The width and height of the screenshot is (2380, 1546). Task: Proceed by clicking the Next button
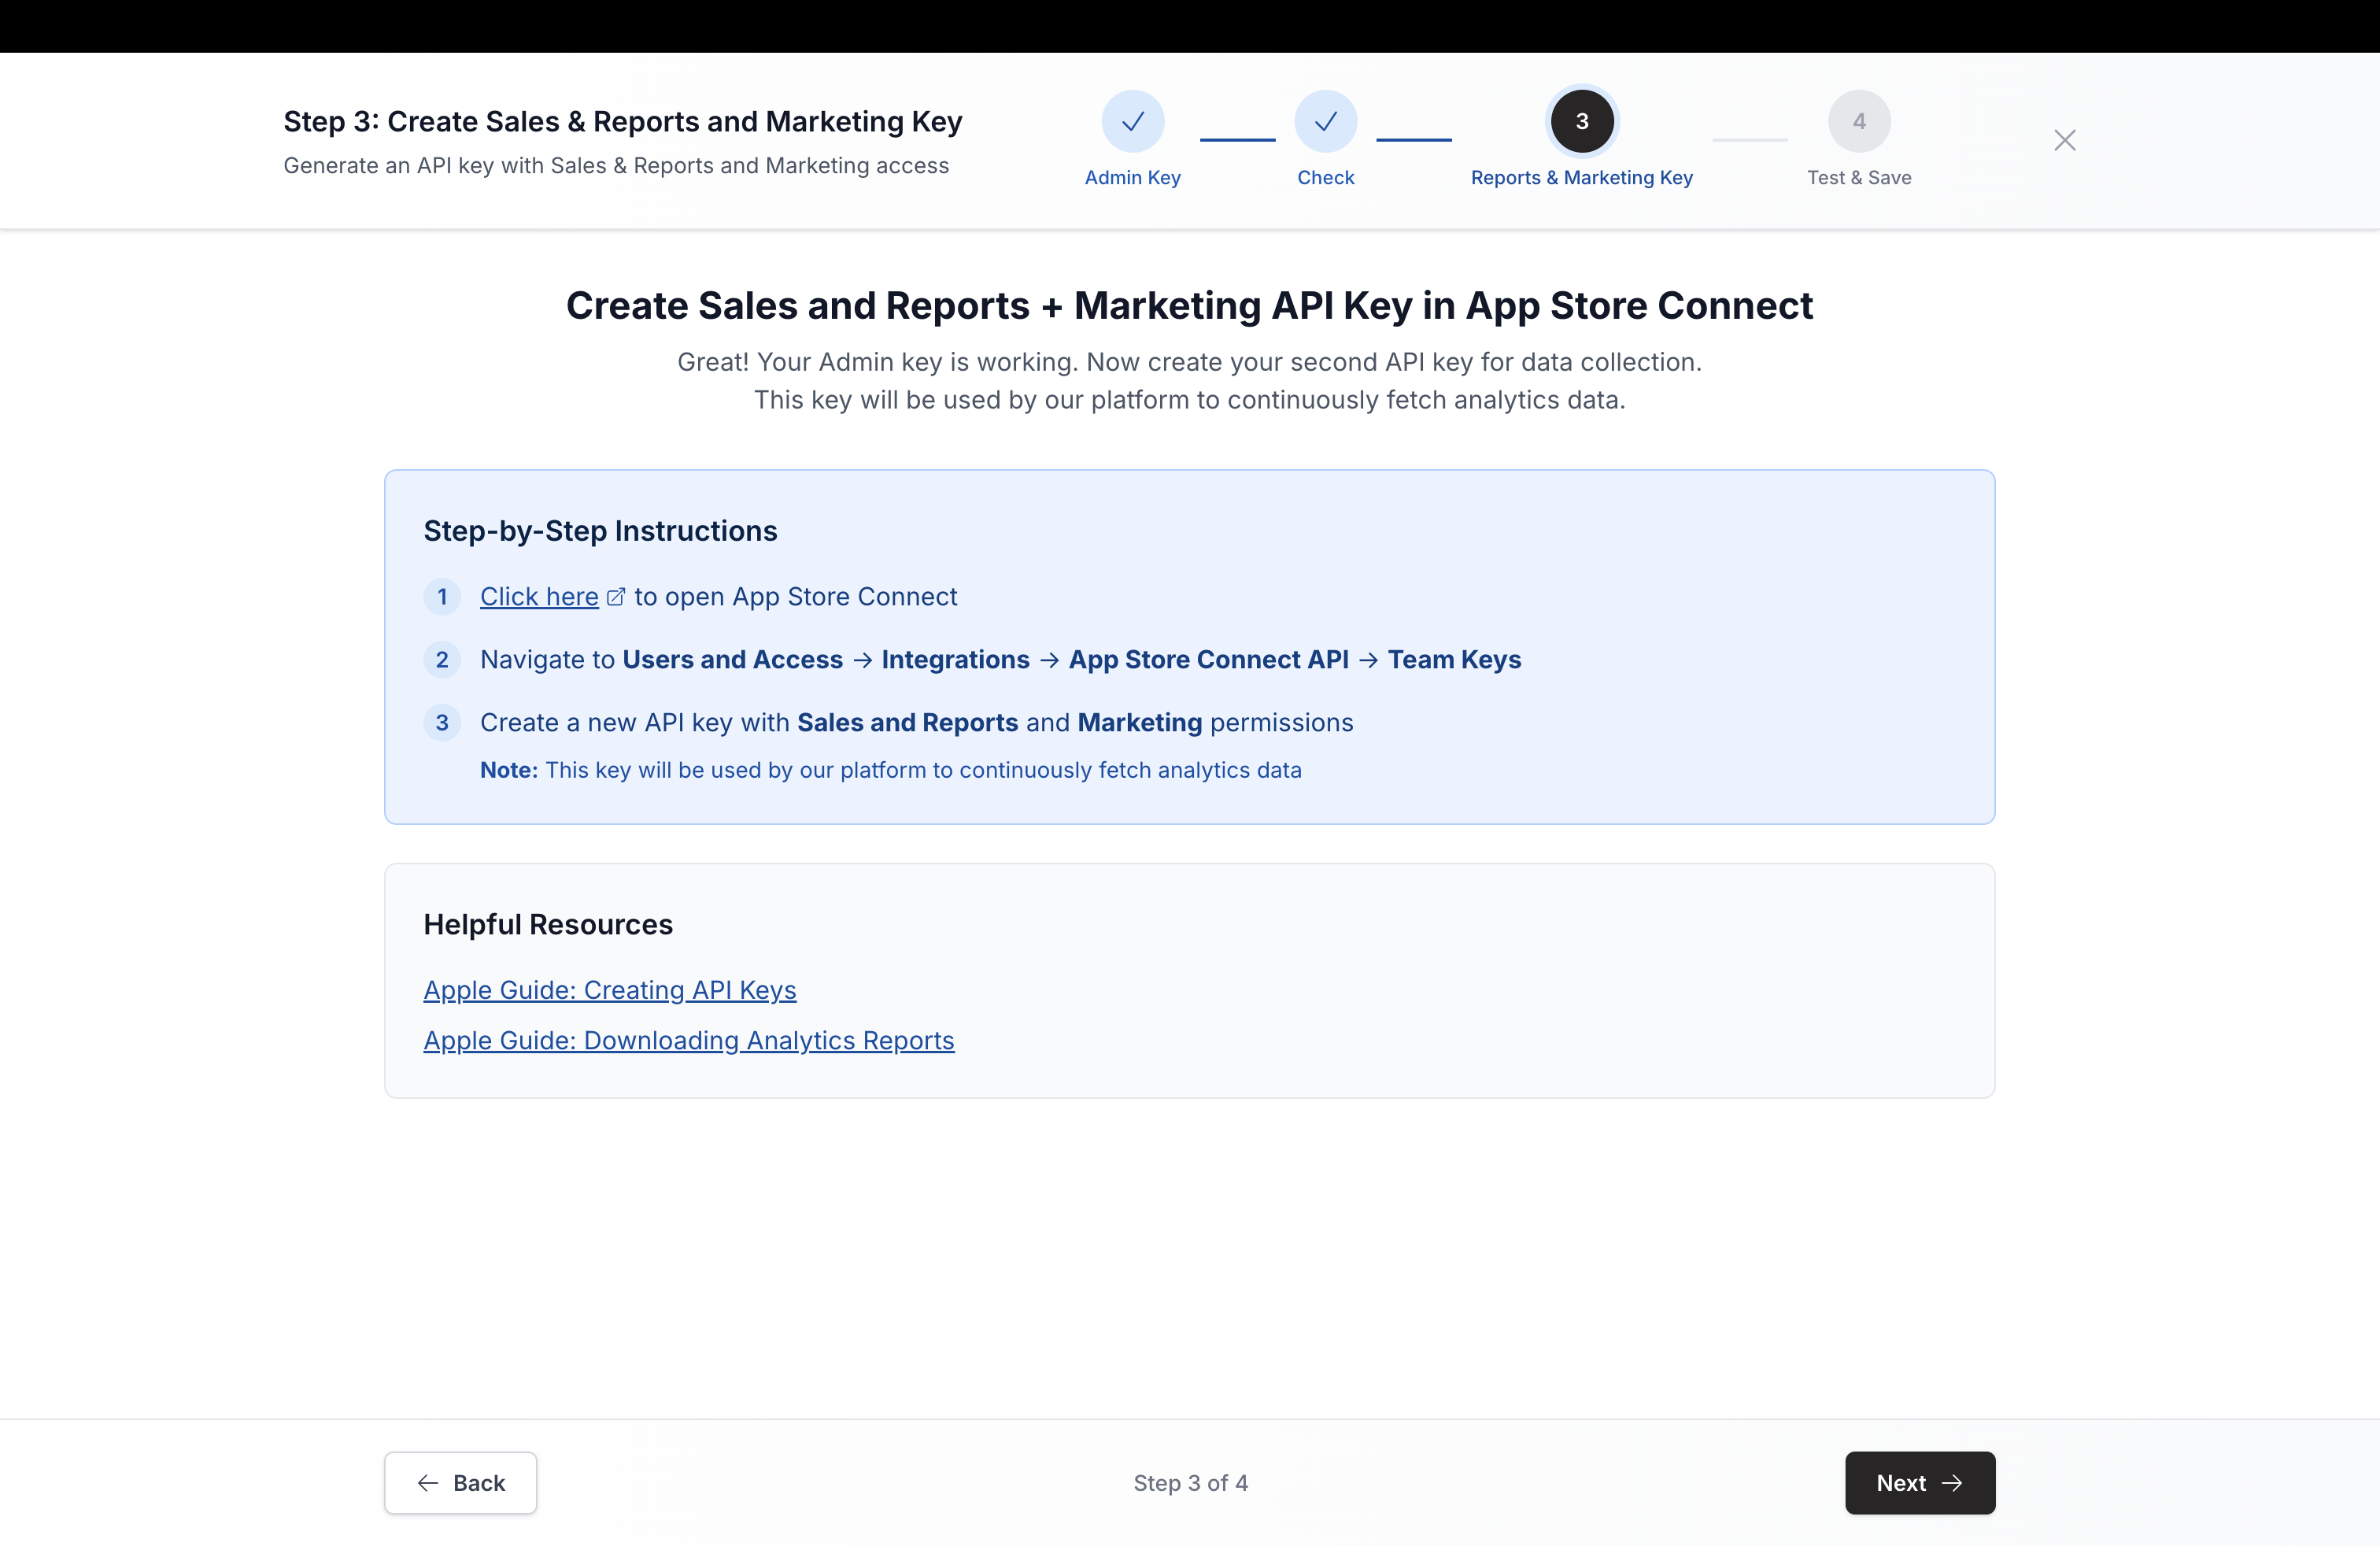point(1918,1483)
